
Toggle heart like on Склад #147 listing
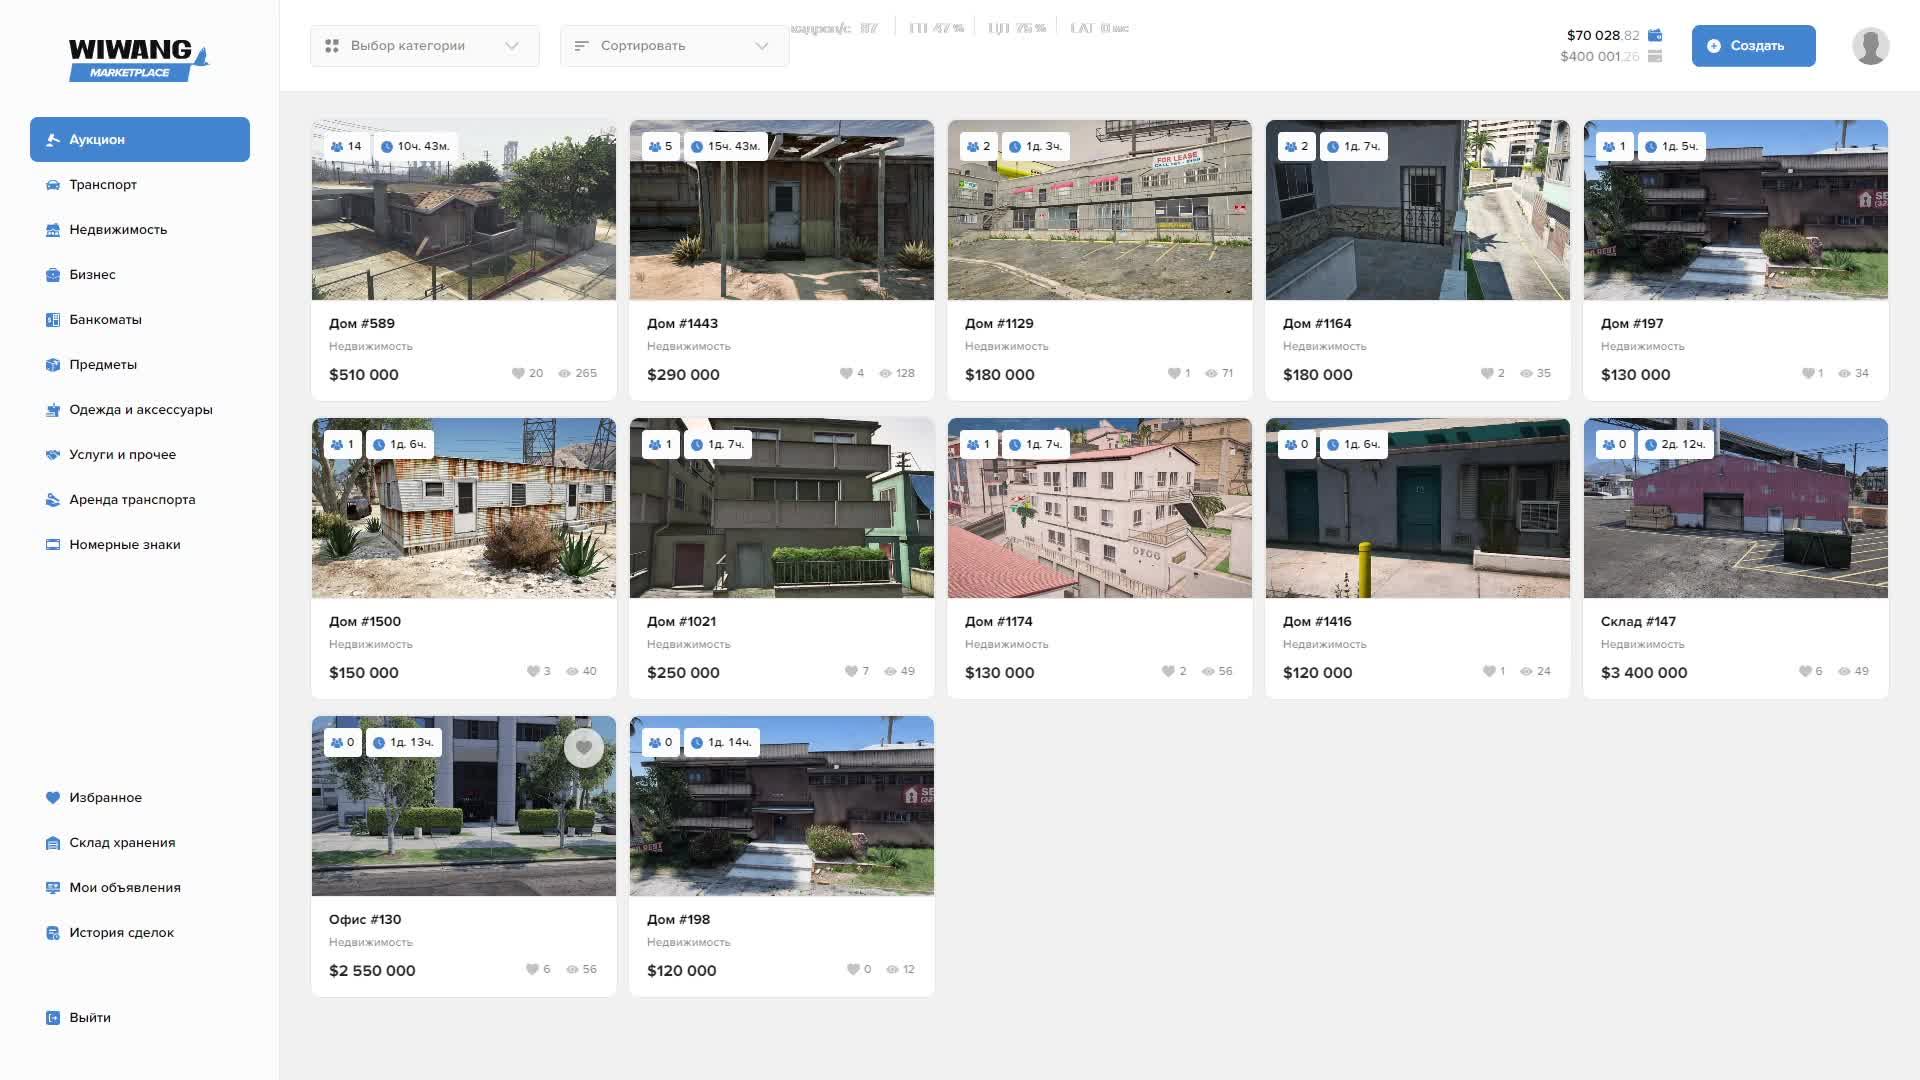(1805, 672)
